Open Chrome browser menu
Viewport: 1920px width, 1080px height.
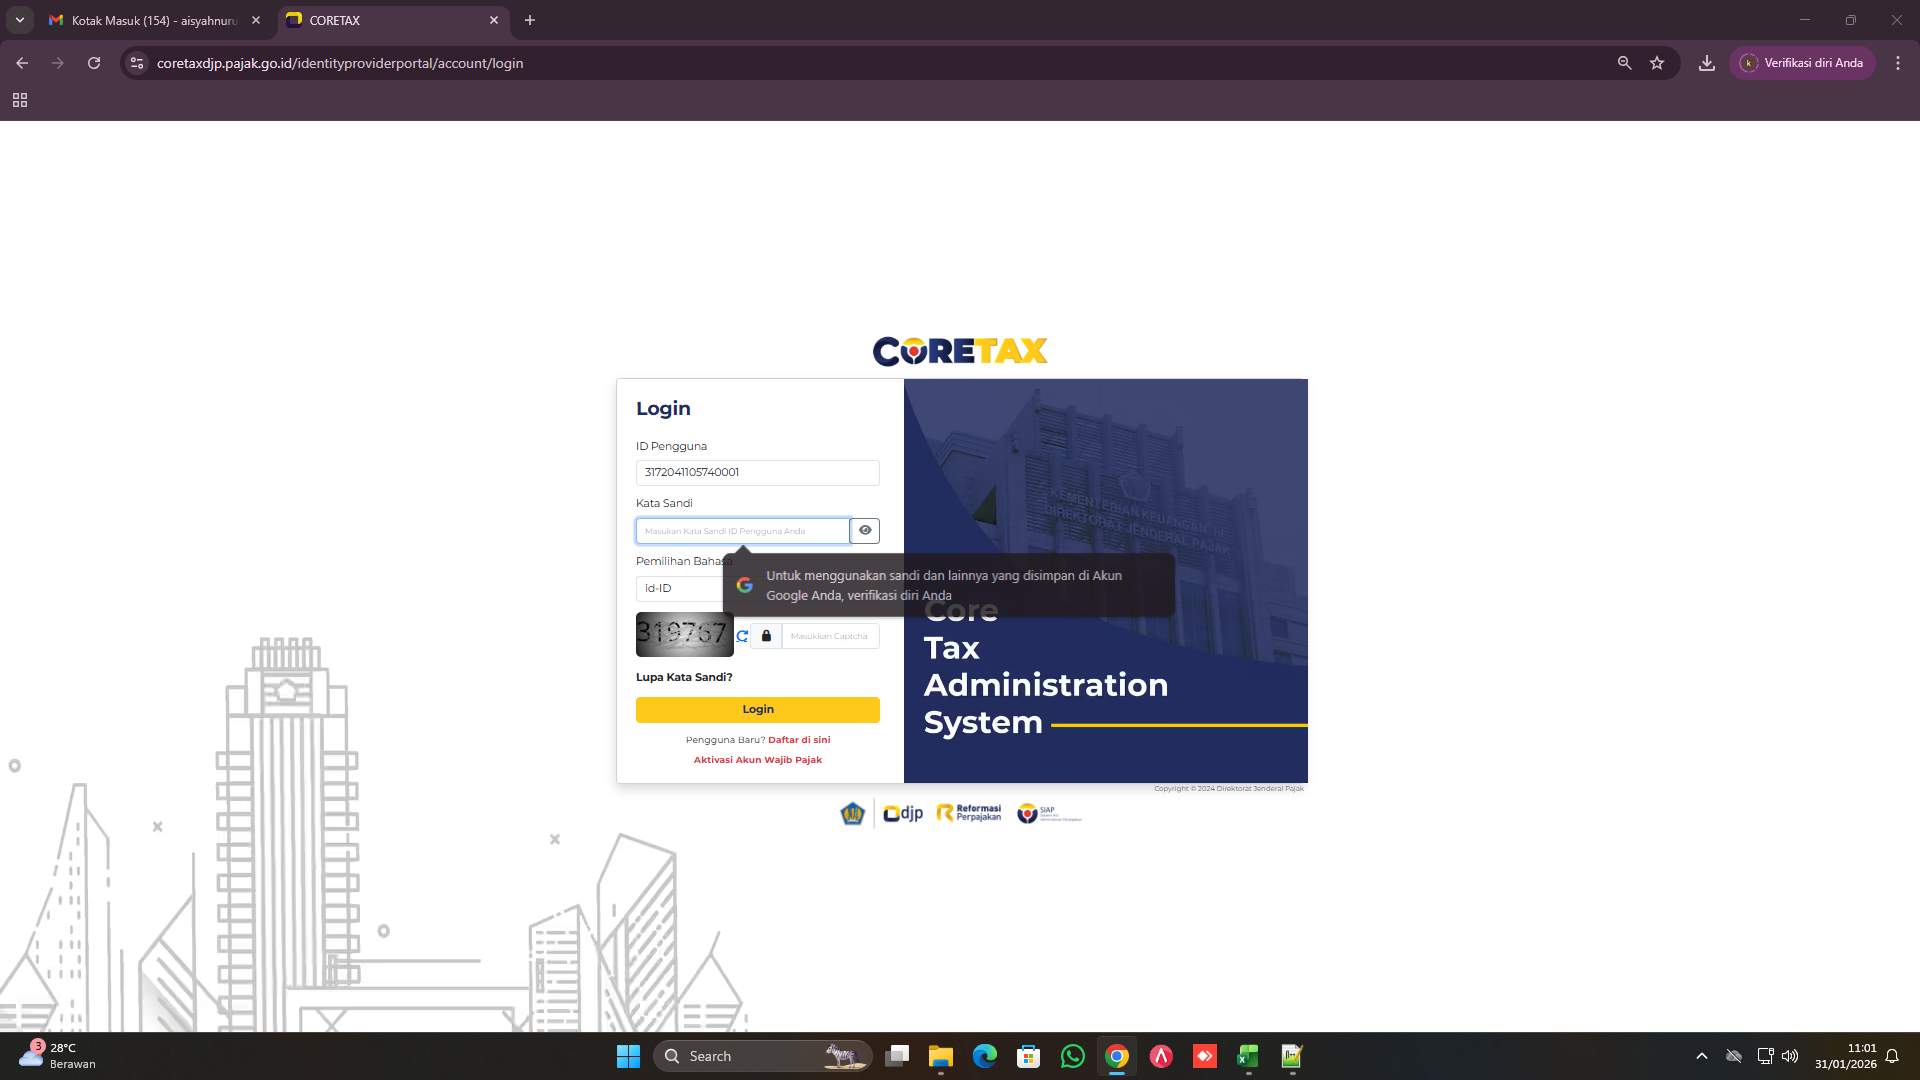(x=1898, y=62)
